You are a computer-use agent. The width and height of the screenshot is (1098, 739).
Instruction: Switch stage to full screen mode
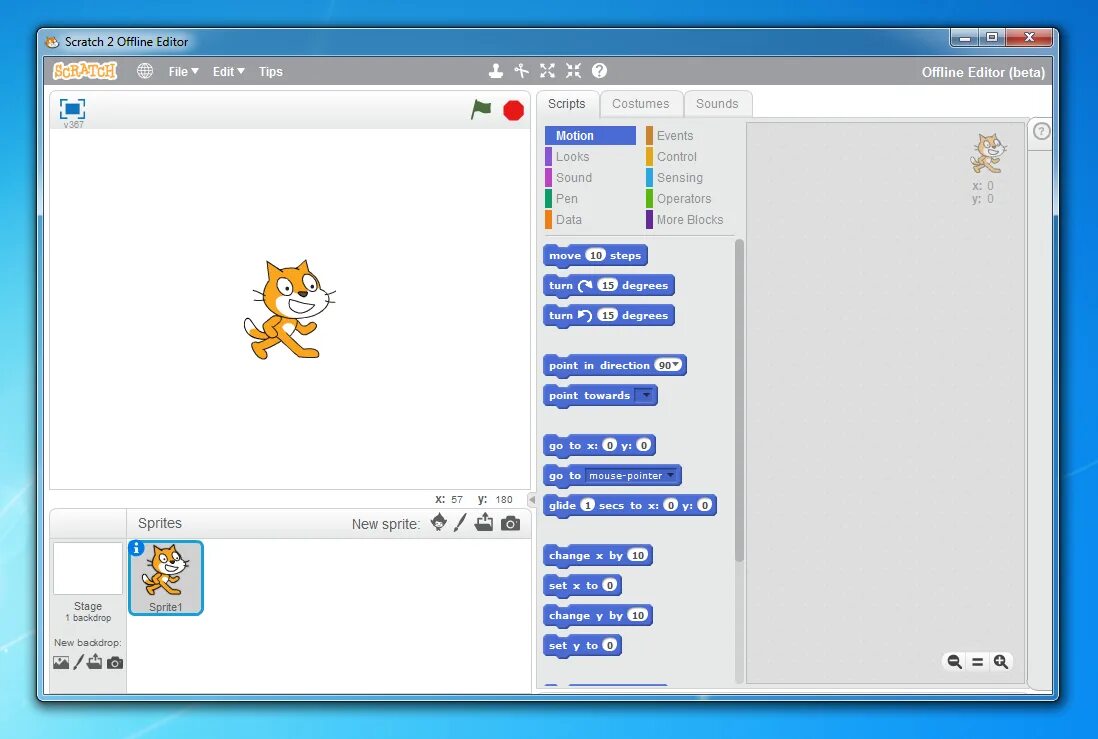tap(72, 109)
